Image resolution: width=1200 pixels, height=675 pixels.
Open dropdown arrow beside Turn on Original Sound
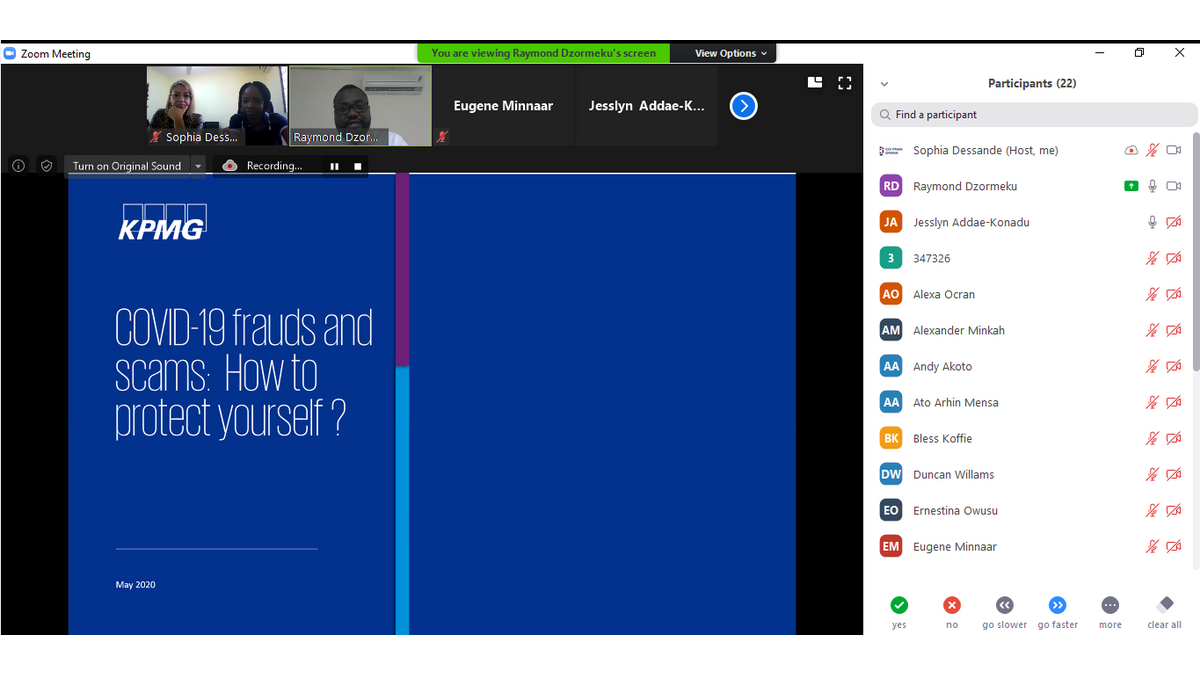pos(198,166)
